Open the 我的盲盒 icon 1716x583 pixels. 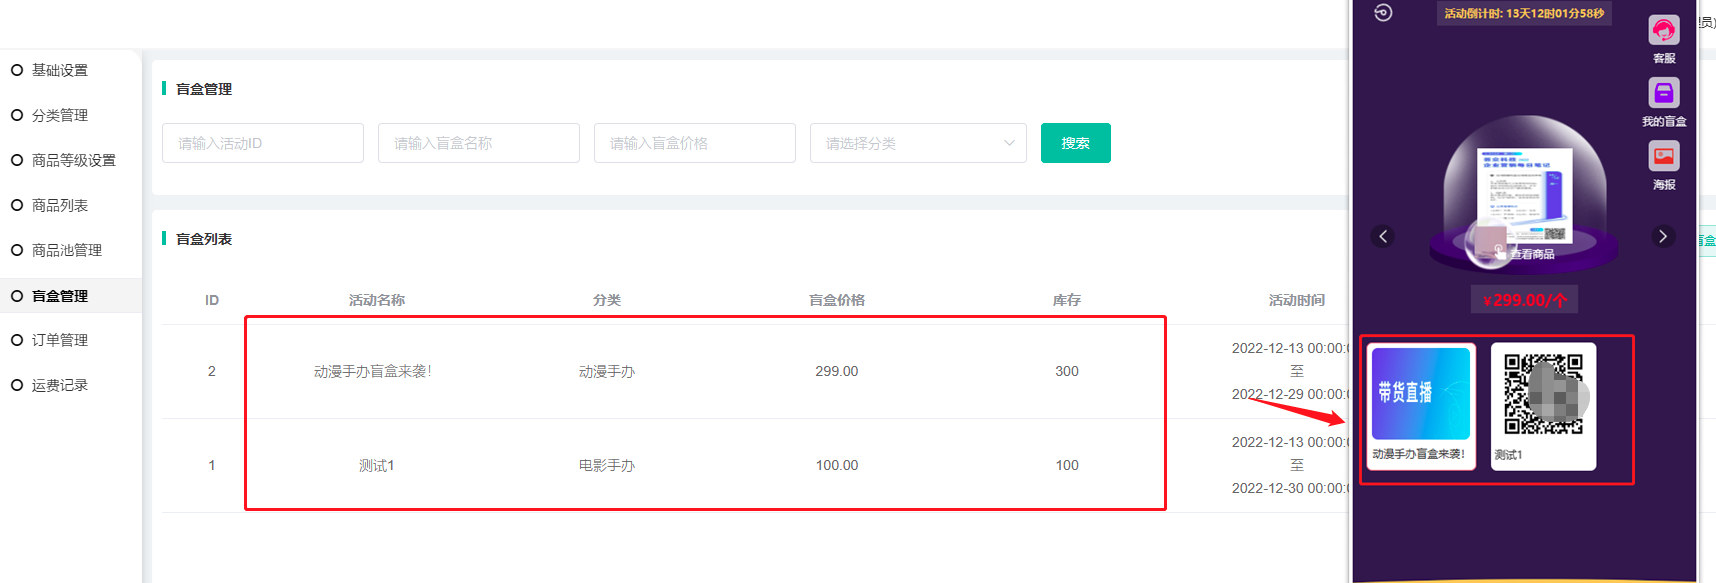[1663, 94]
